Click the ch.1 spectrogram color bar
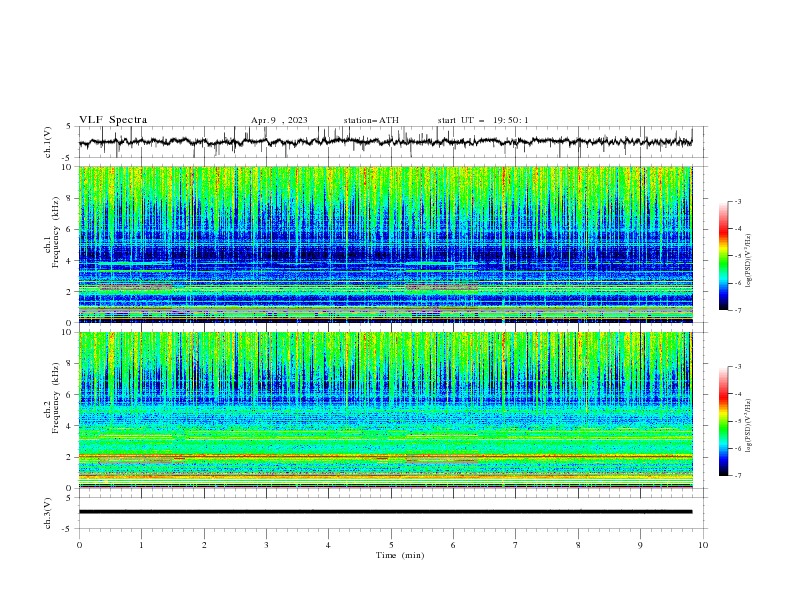The image size is (792, 612). 723,256
